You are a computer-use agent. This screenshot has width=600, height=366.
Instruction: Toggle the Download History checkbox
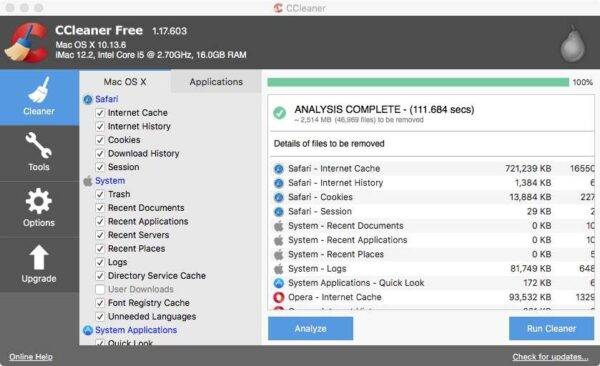[100, 154]
